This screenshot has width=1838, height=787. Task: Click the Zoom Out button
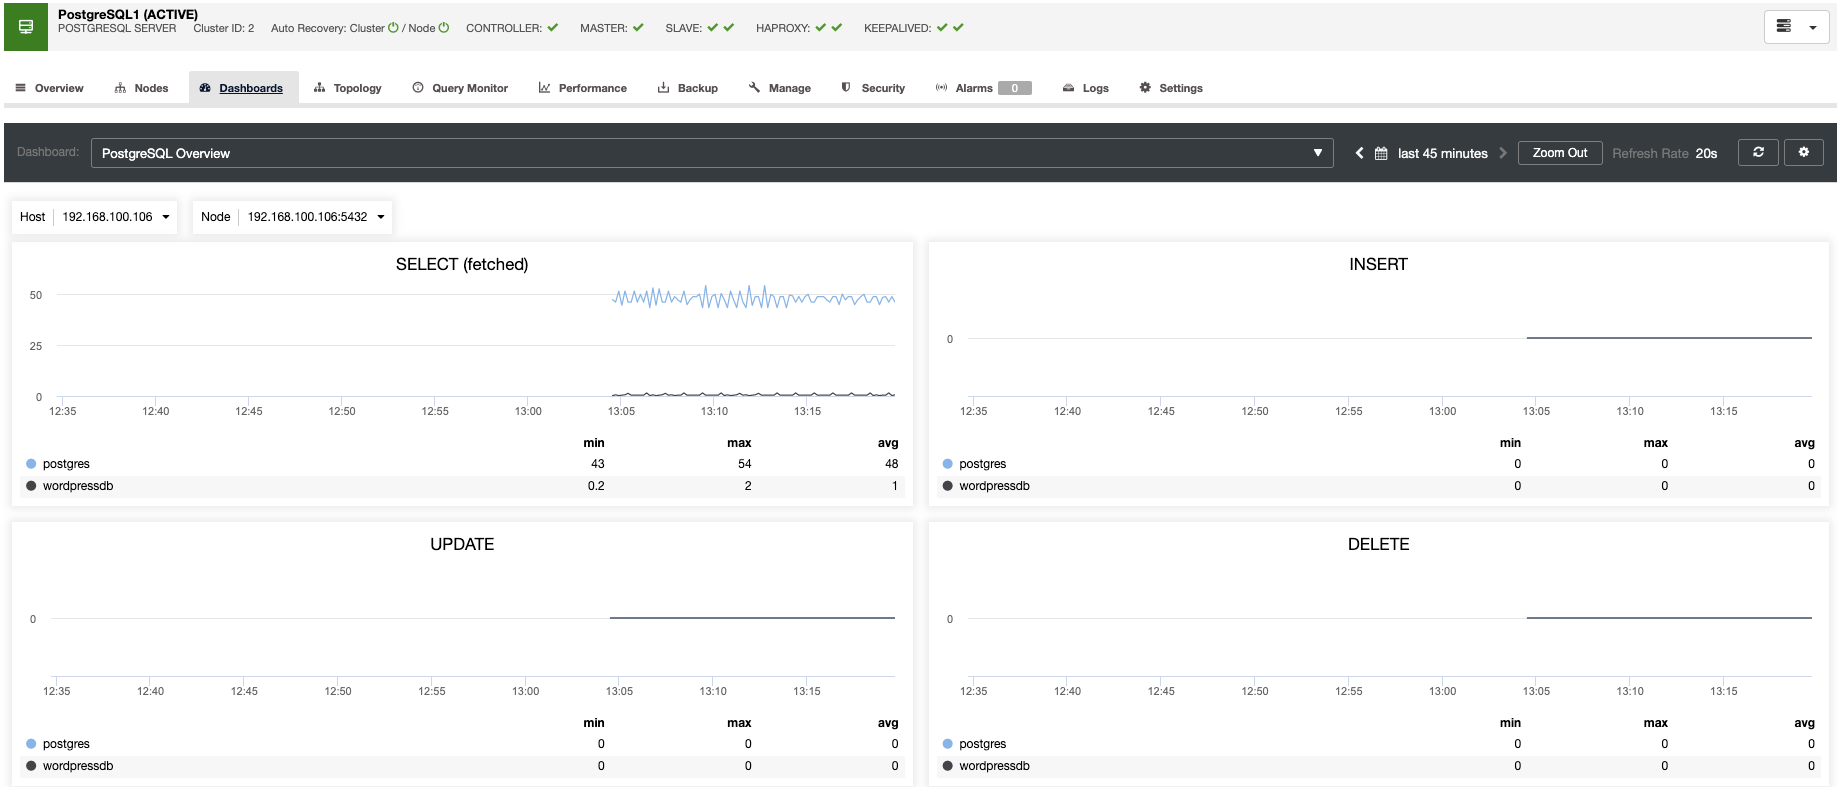click(1560, 153)
